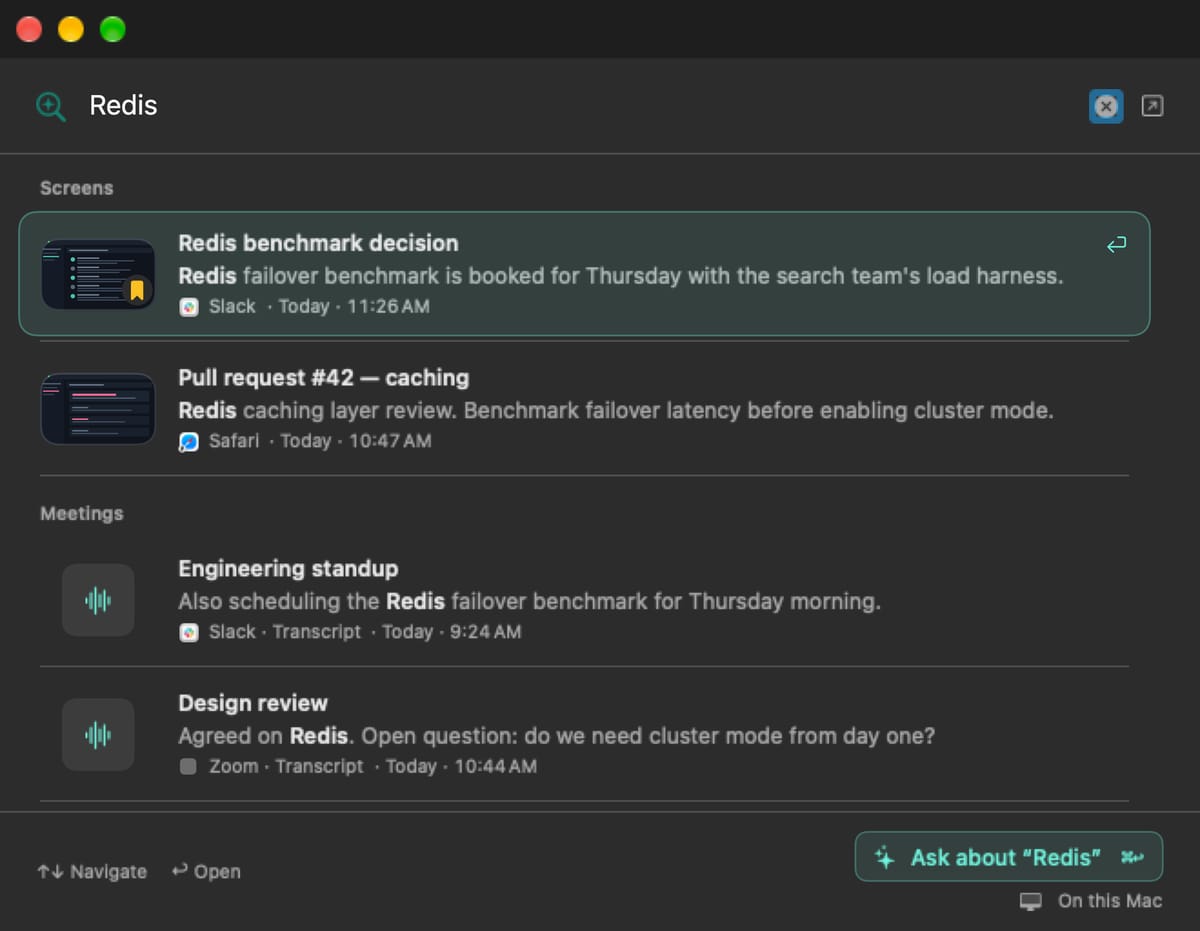Viewport: 1200px width, 931px height.
Task: Open Pull request #42 caching thumbnail
Action: click(98, 408)
